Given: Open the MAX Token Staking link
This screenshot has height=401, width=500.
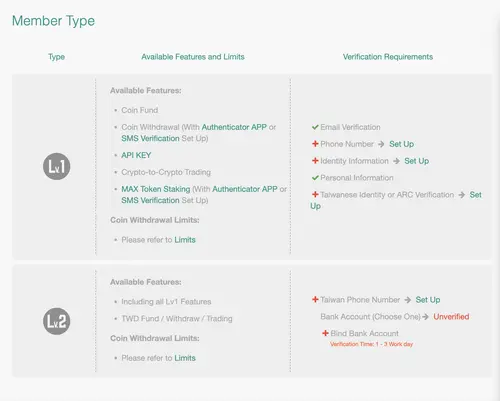Looking at the screenshot, I should 156,189.
